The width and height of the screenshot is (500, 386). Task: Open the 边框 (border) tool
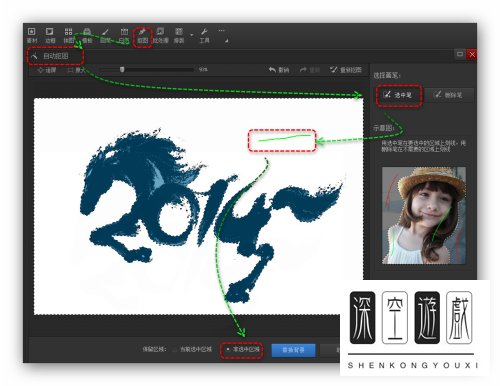tap(50, 36)
